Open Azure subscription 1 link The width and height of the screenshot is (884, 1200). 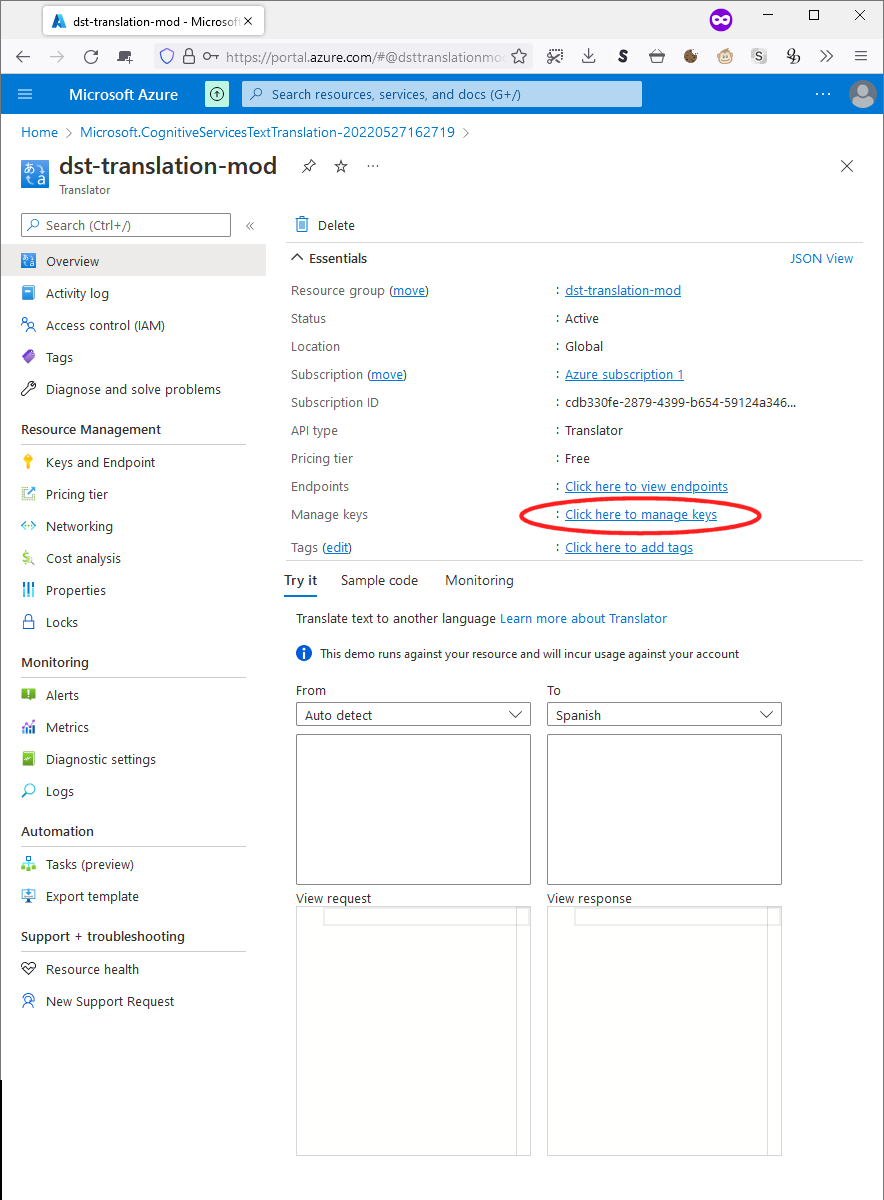(x=624, y=374)
